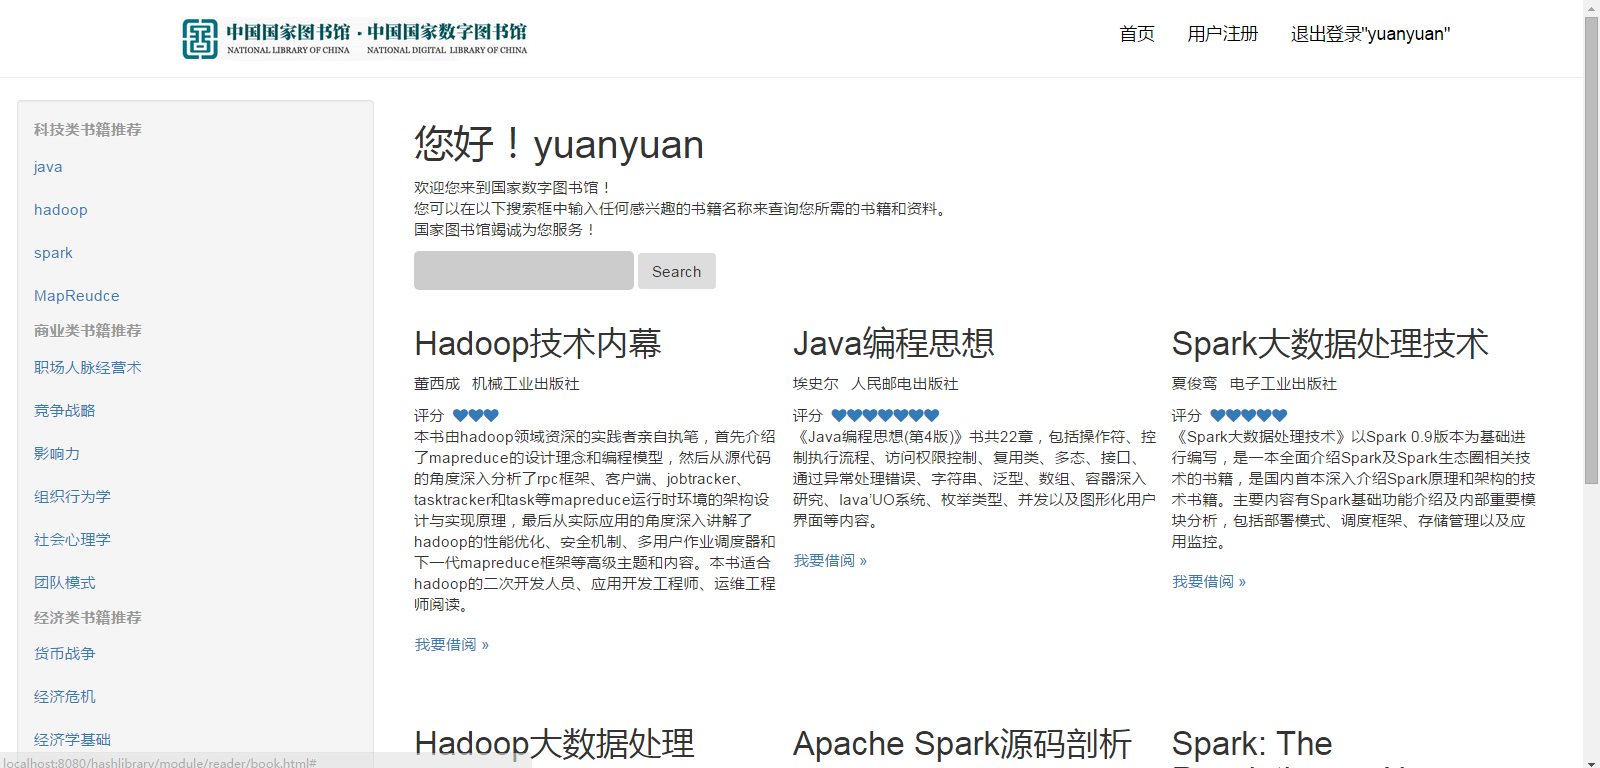Click the Java编程思想 book title
The height and width of the screenshot is (768, 1600).
[x=894, y=344]
